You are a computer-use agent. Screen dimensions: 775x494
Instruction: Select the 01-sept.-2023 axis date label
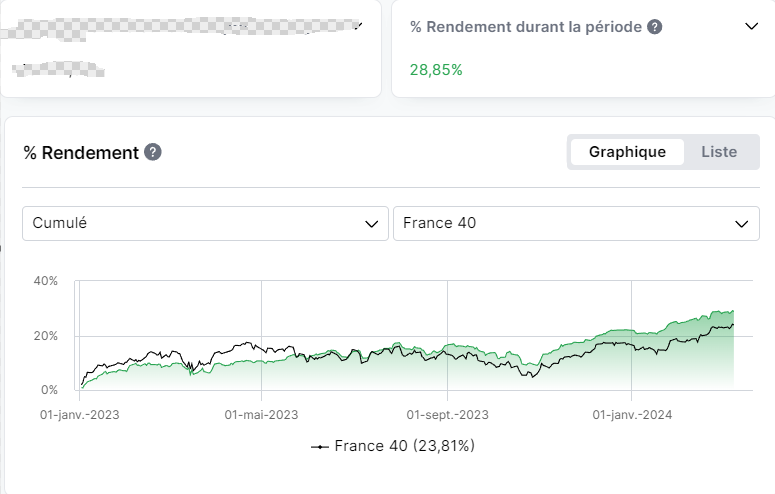pos(447,414)
